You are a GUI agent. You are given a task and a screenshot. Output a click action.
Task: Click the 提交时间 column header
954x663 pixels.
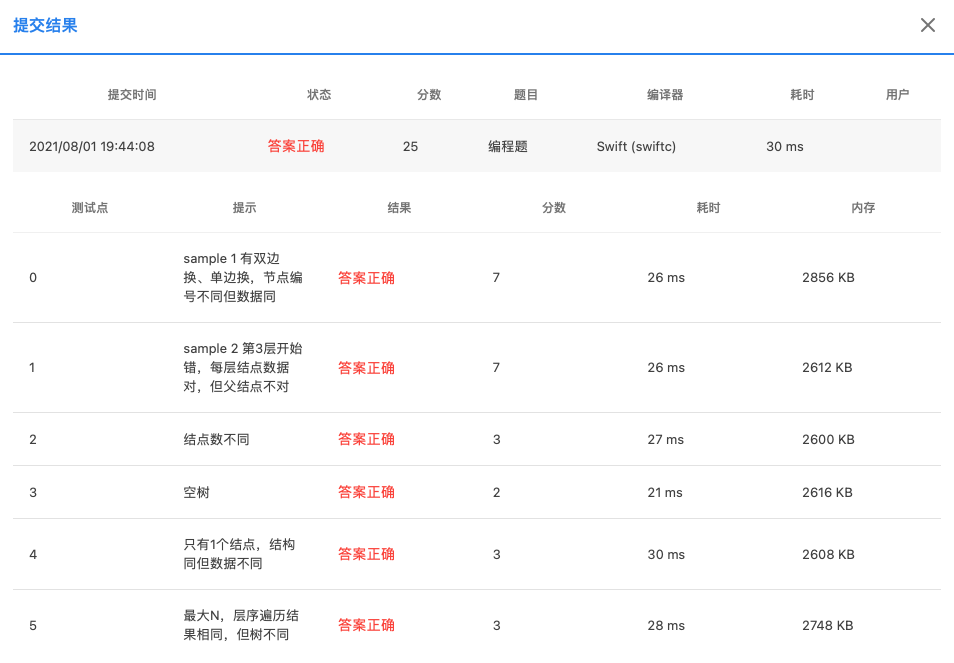132,95
